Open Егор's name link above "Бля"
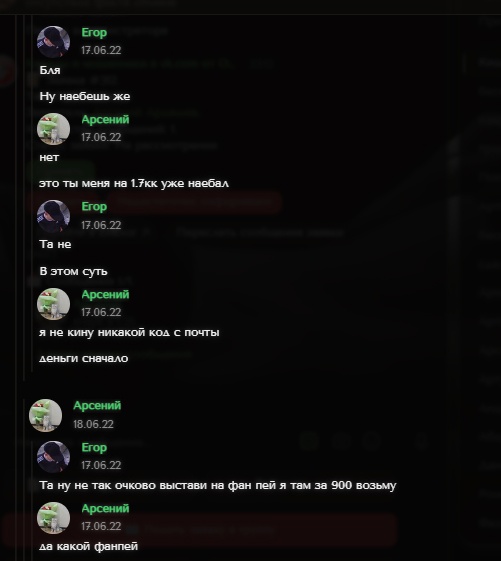This screenshot has width=501, height=561. click(94, 33)
